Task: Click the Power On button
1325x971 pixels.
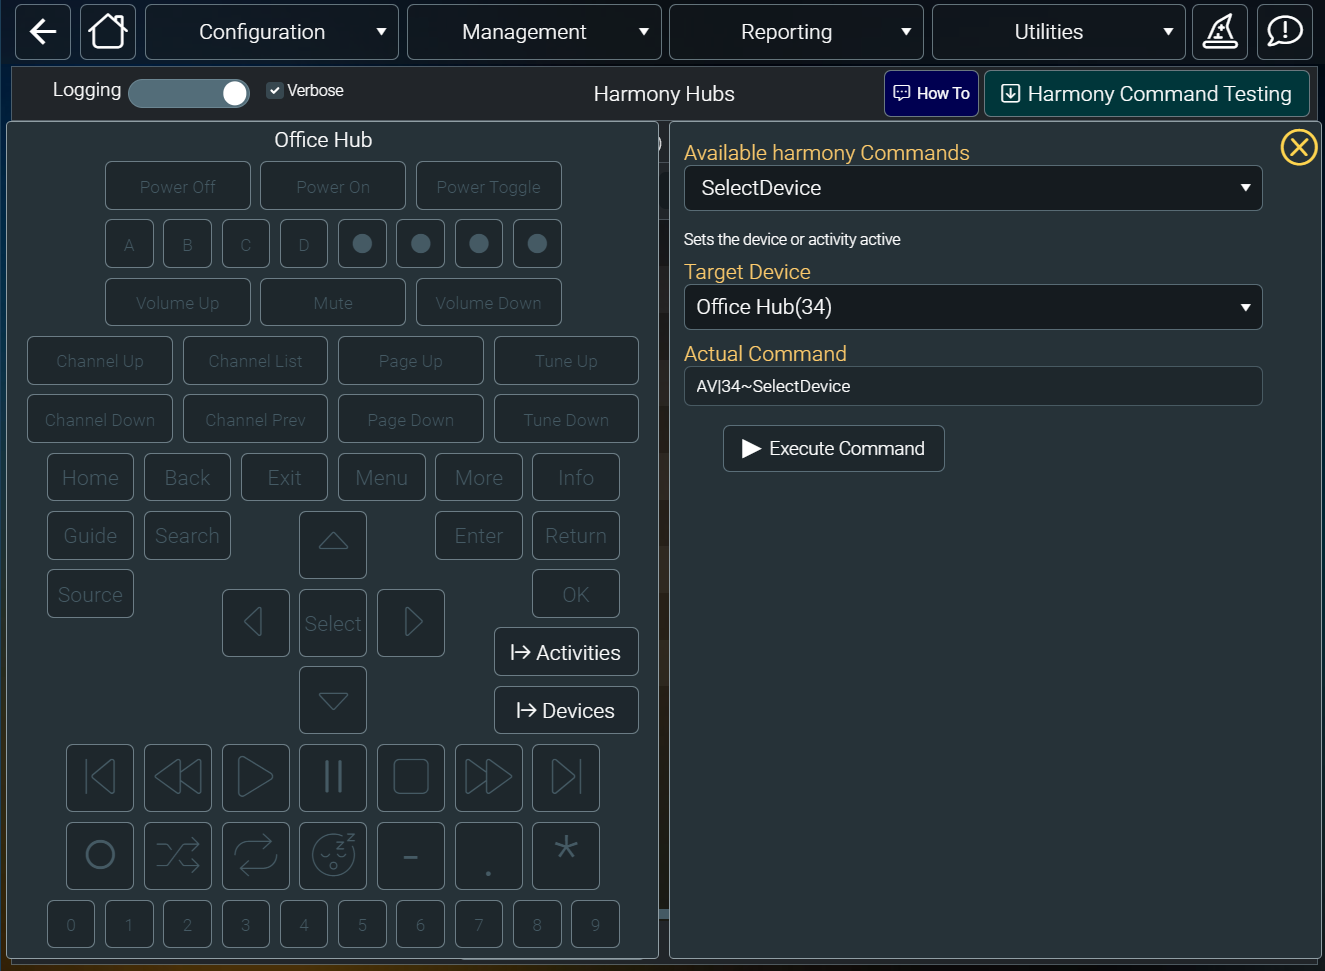Action: point(333,186)
